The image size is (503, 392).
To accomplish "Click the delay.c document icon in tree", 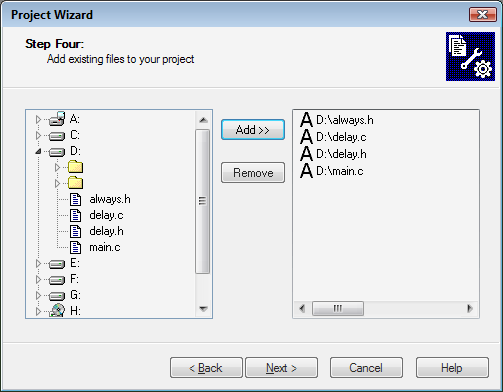I will 75,215.
